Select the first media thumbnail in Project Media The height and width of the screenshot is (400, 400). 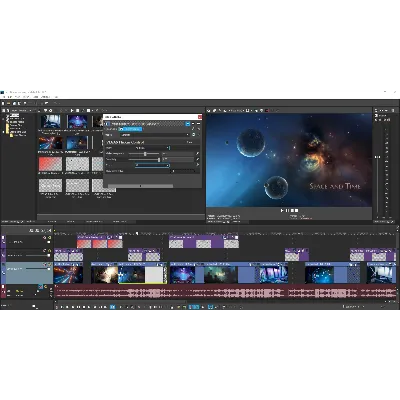50,122
